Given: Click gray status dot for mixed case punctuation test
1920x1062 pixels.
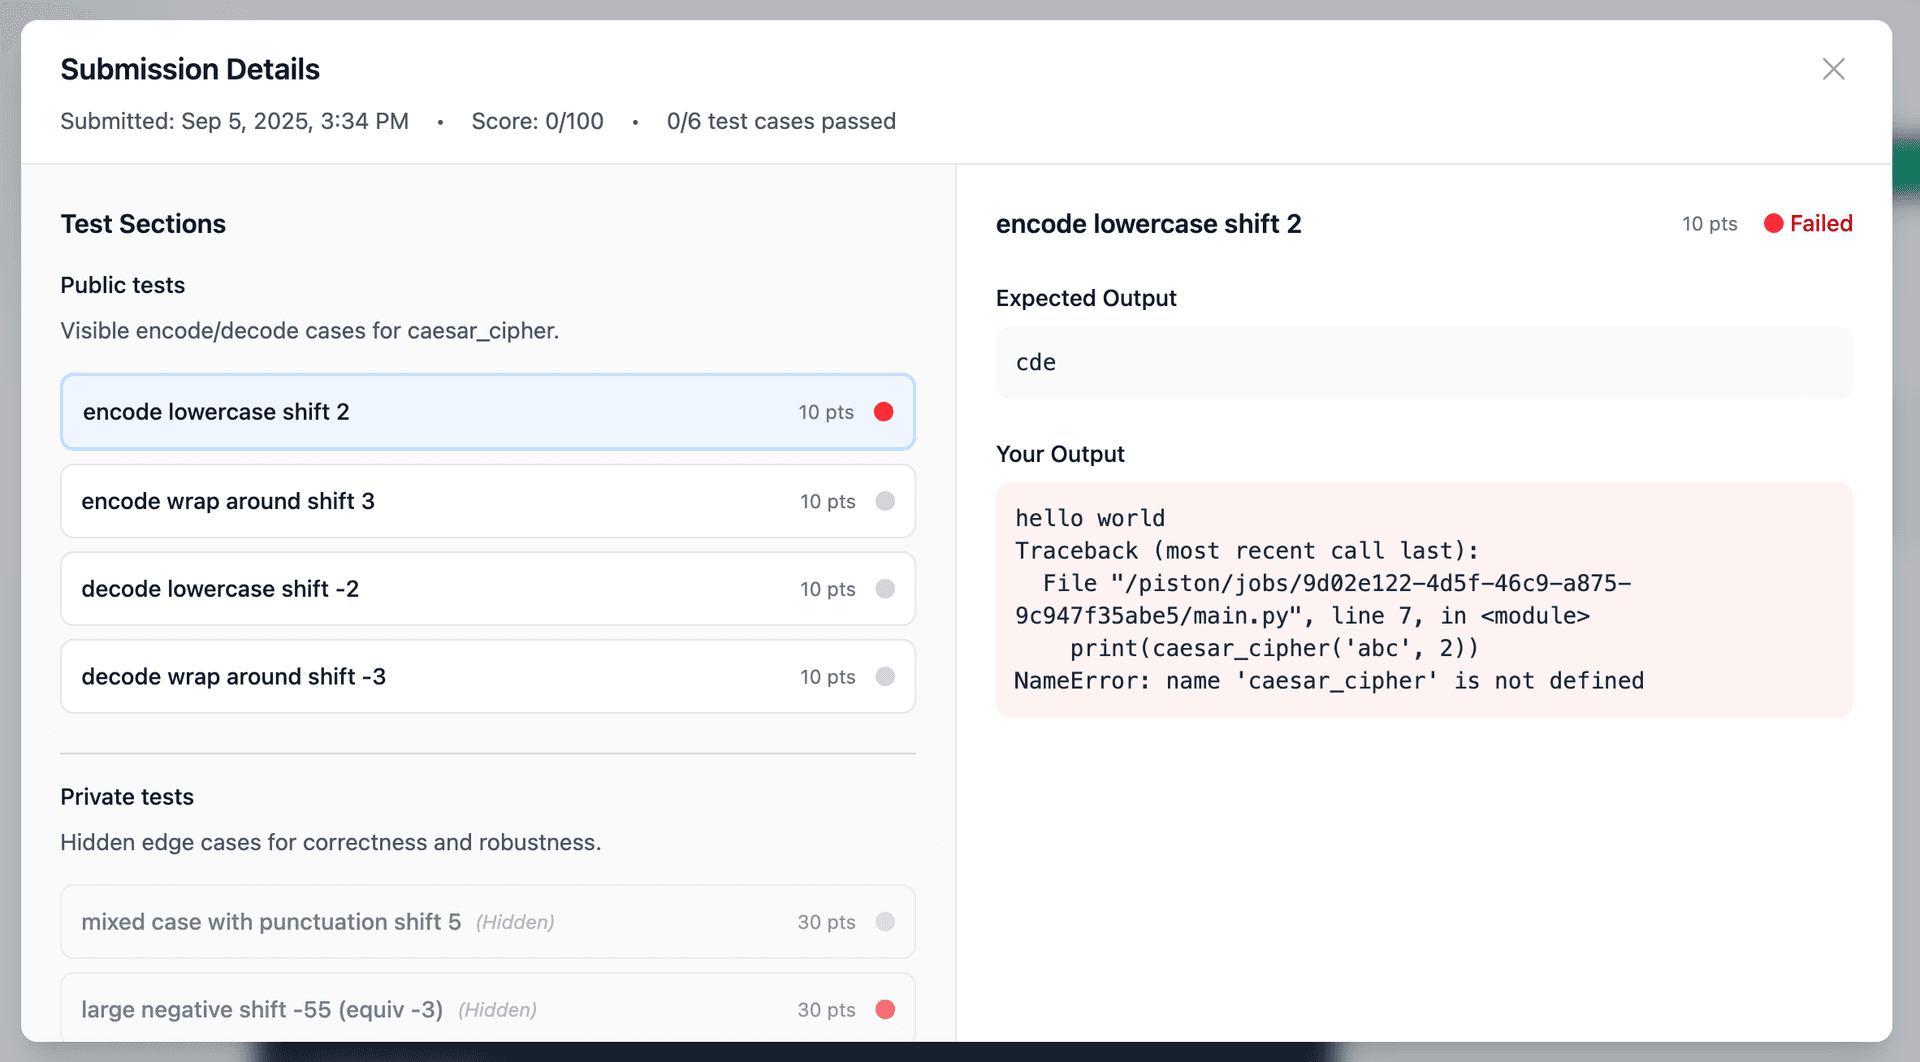Looking at the screenshot, I should pyautogui.click(x=885, y=922).
